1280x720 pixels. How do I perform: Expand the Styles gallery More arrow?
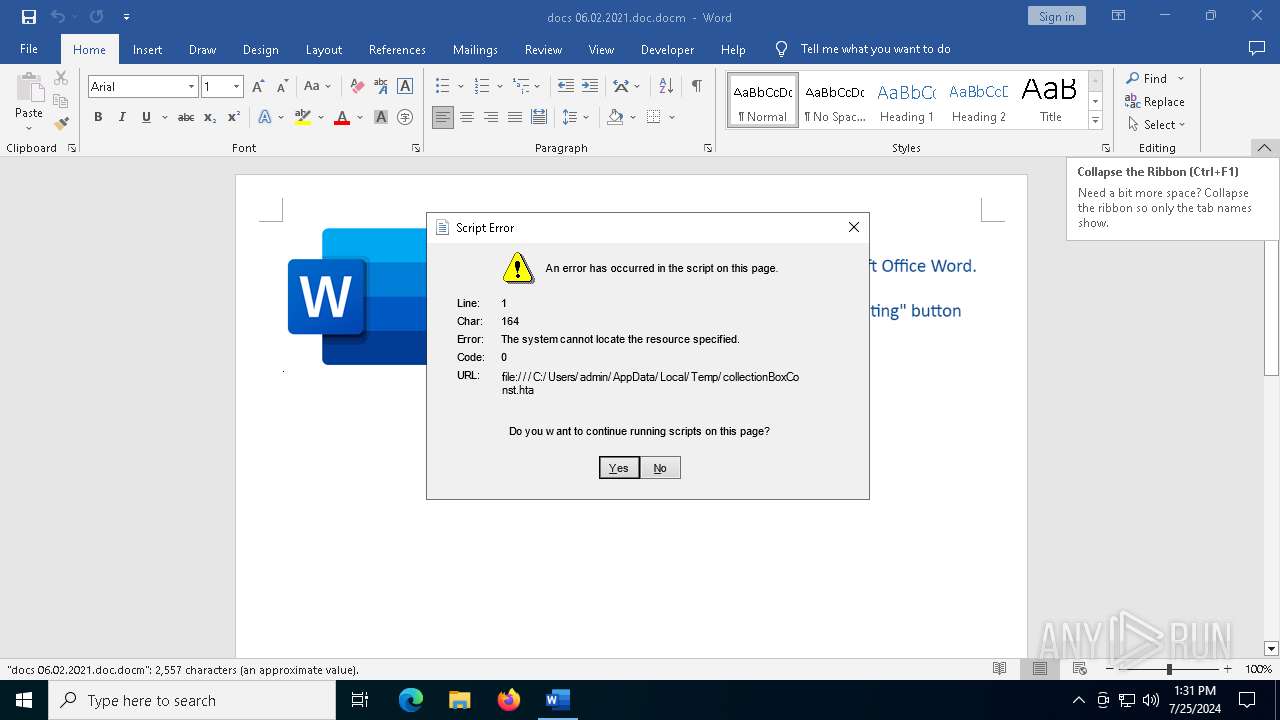[1095, 122]
